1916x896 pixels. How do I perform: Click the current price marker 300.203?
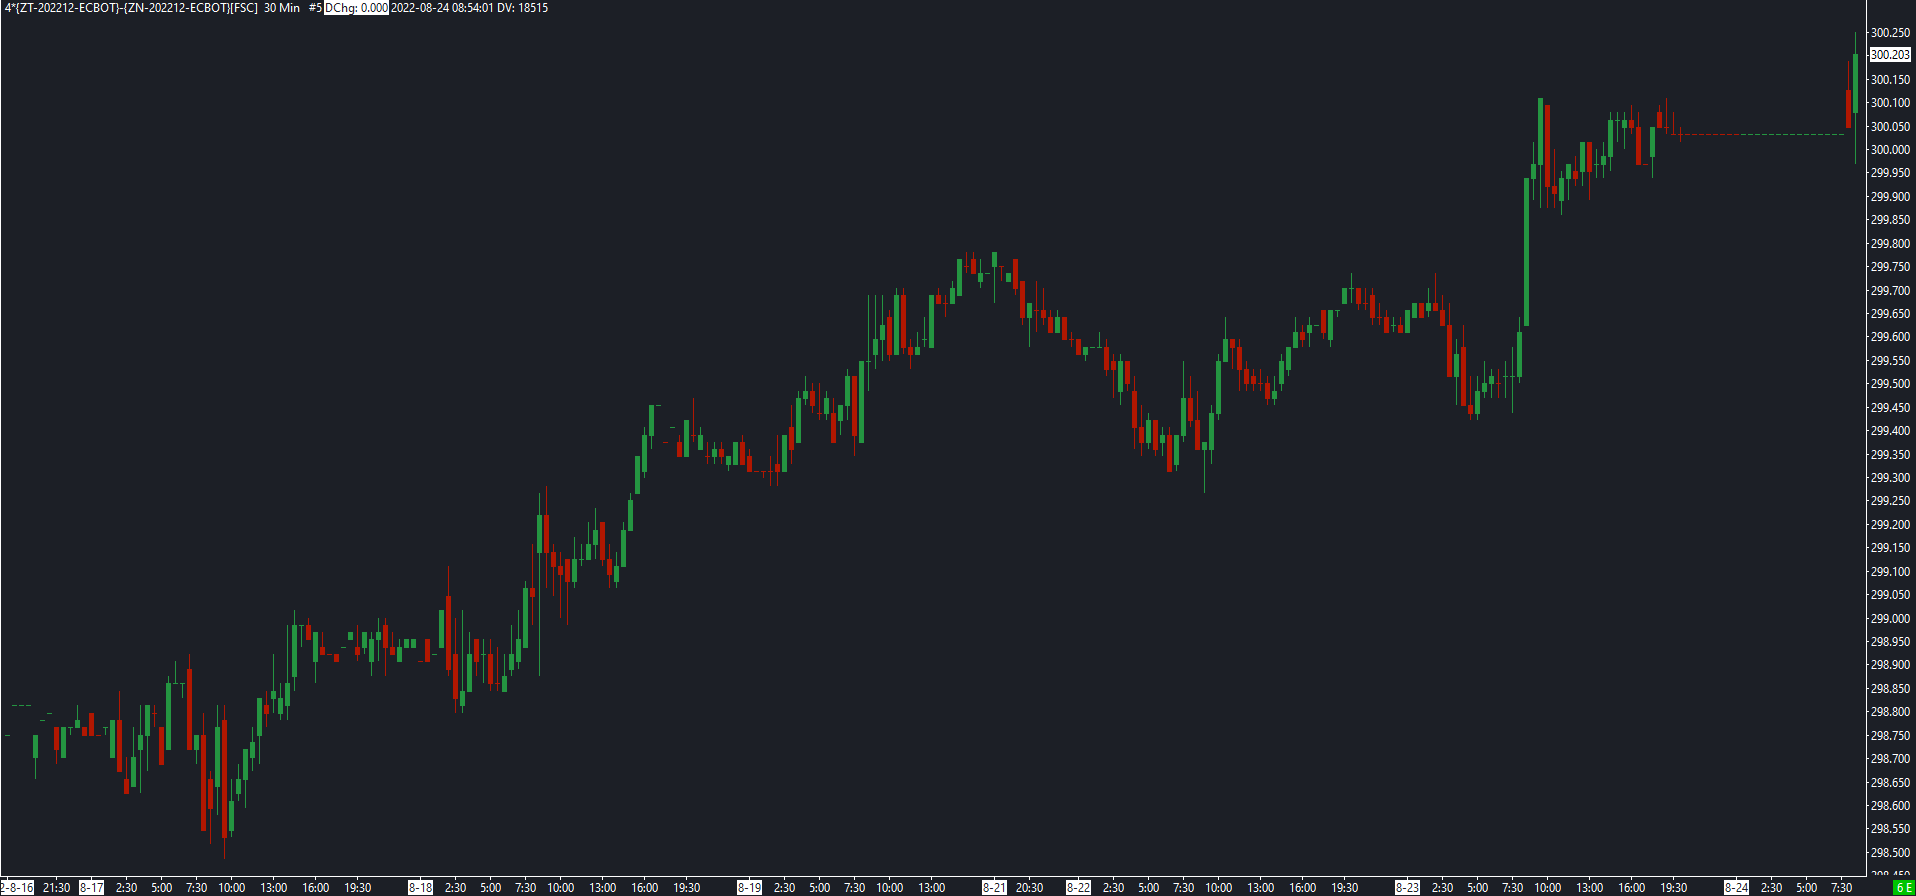1890,55
